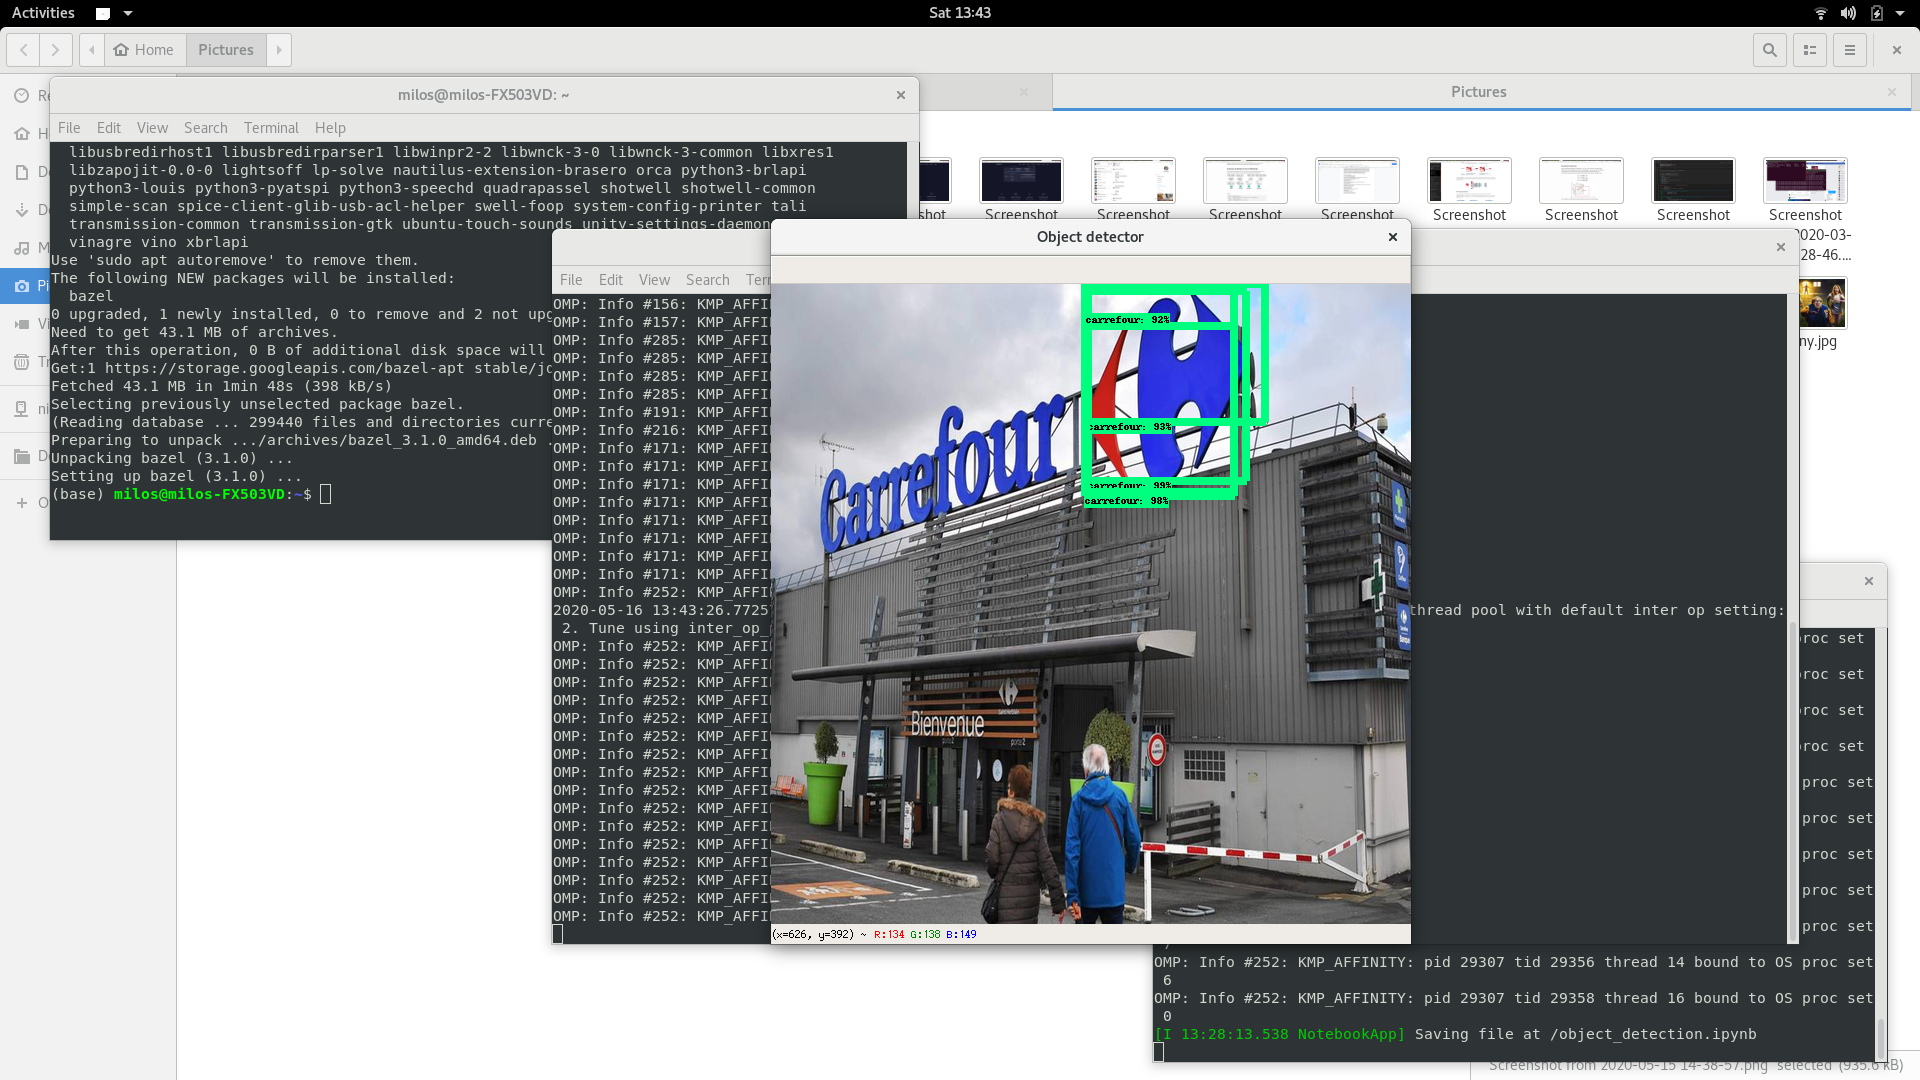Click the Home breadcrumb button in Files

click(x=145, y=49)
